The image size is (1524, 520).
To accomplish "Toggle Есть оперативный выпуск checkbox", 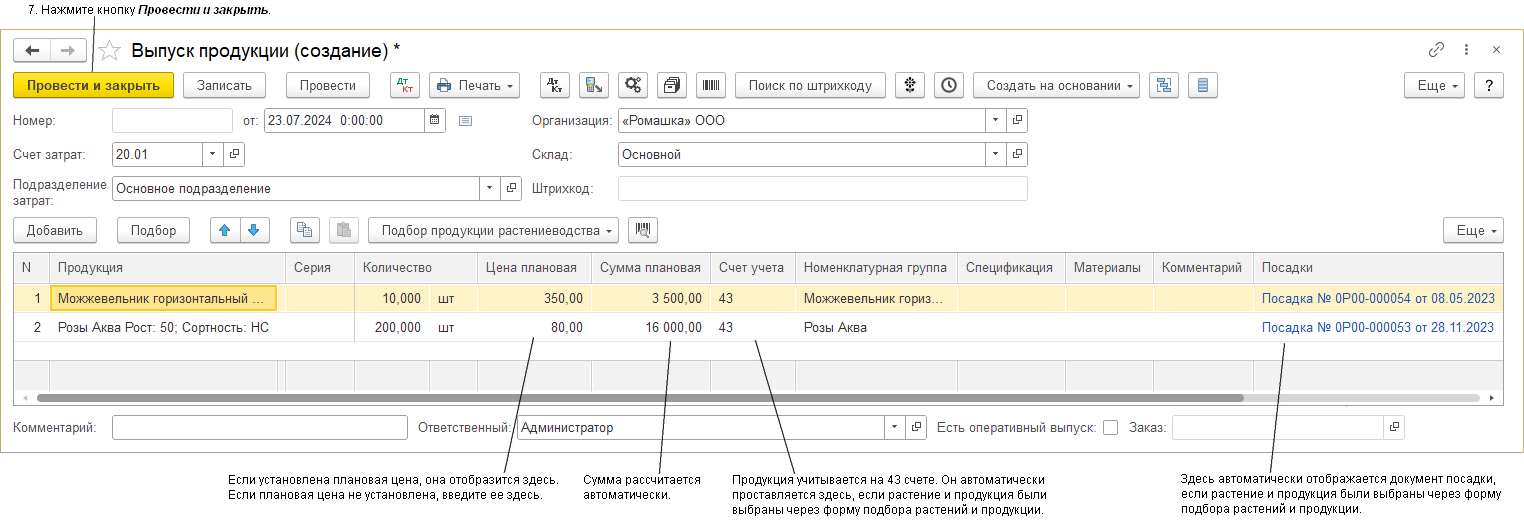I will (1110, 428).
